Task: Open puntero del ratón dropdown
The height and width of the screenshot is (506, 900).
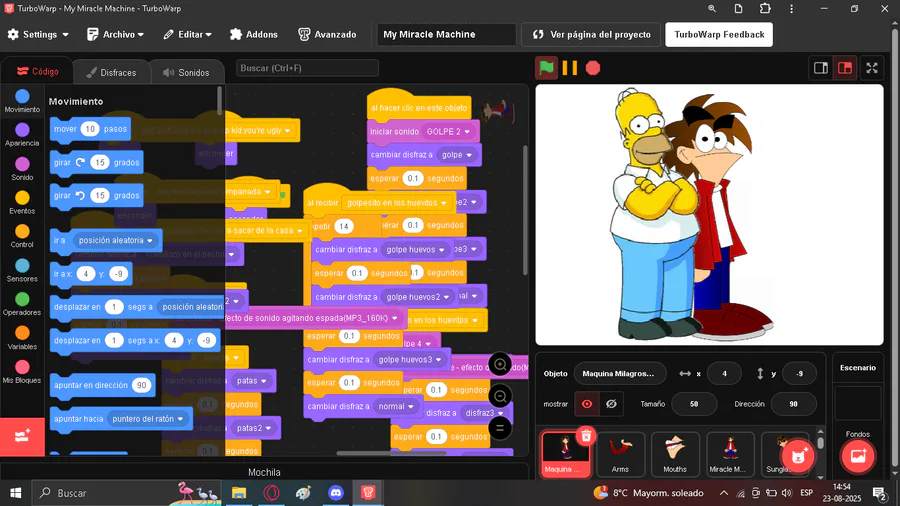Action: 148,419
